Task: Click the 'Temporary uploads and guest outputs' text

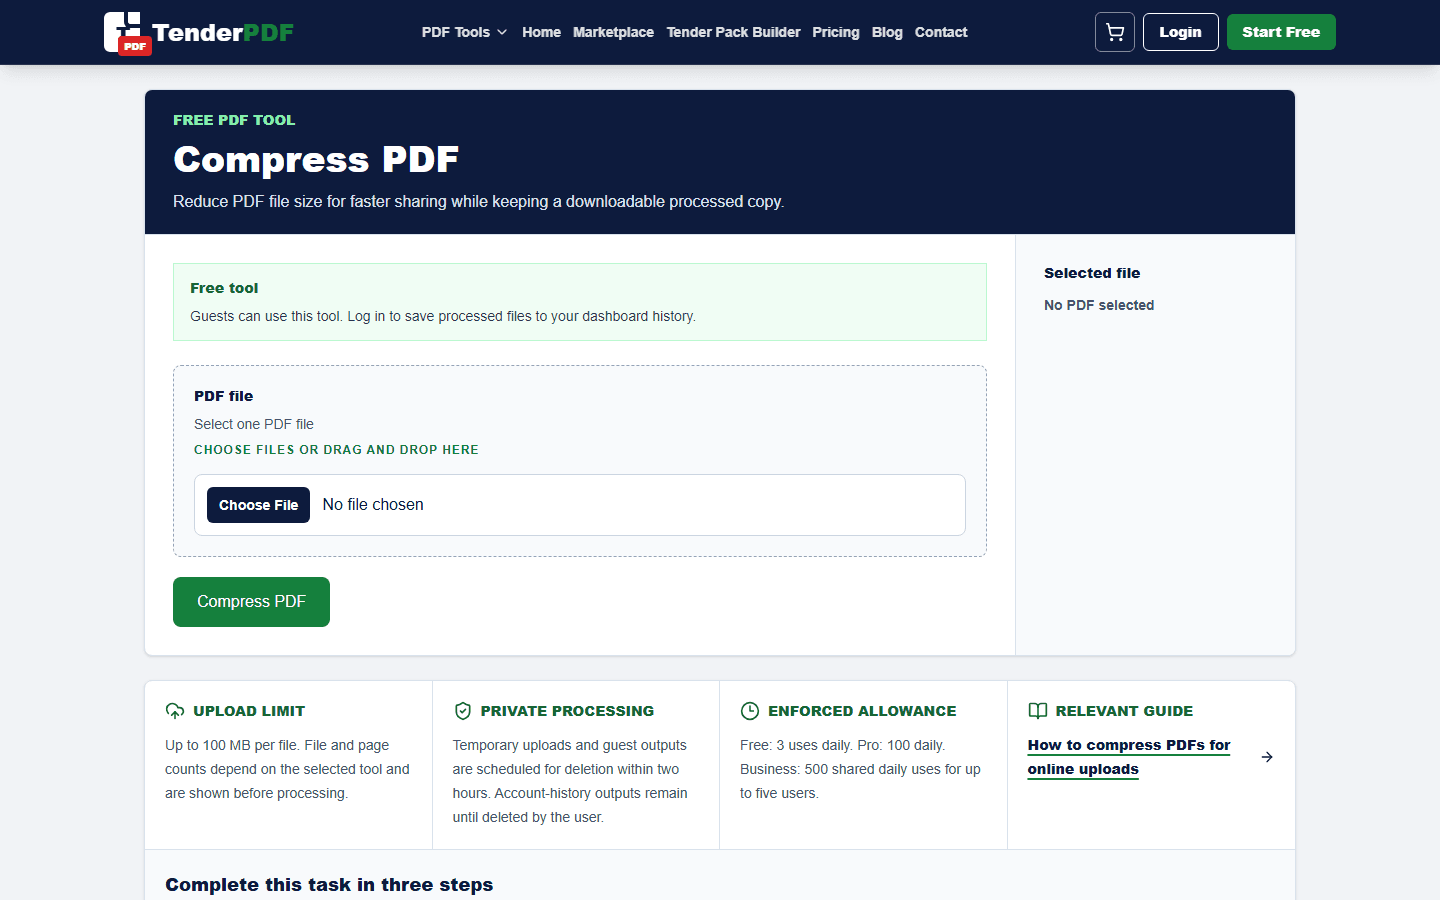Action: click(x=570, y=781)
